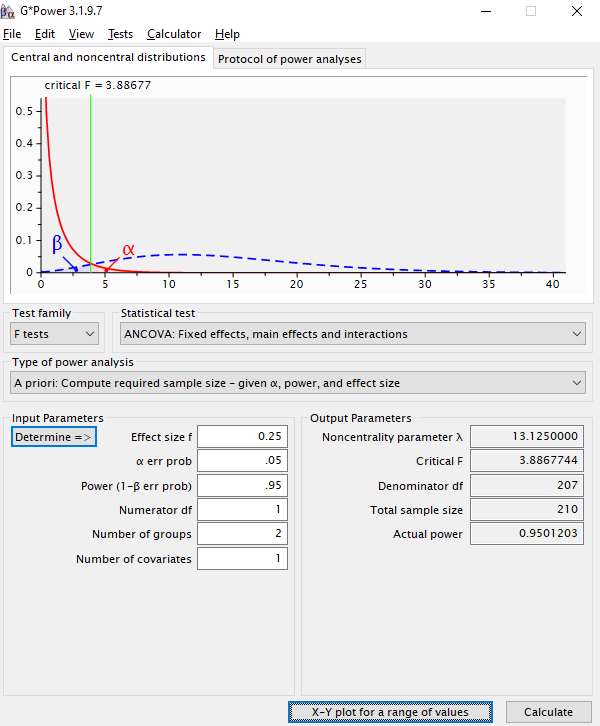Screen dimensions: 600x726
Task: Open the Edit menu
Action: tap(44, 34)
